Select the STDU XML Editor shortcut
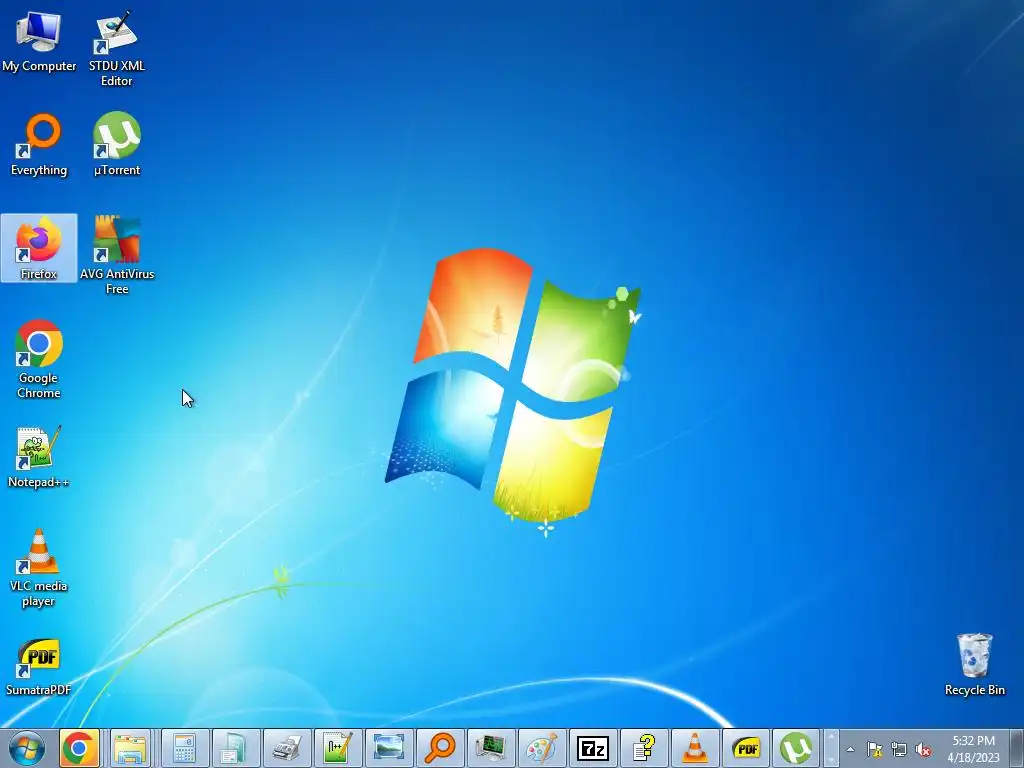This screenshot has height=768, width=1024. pos(117,47)
